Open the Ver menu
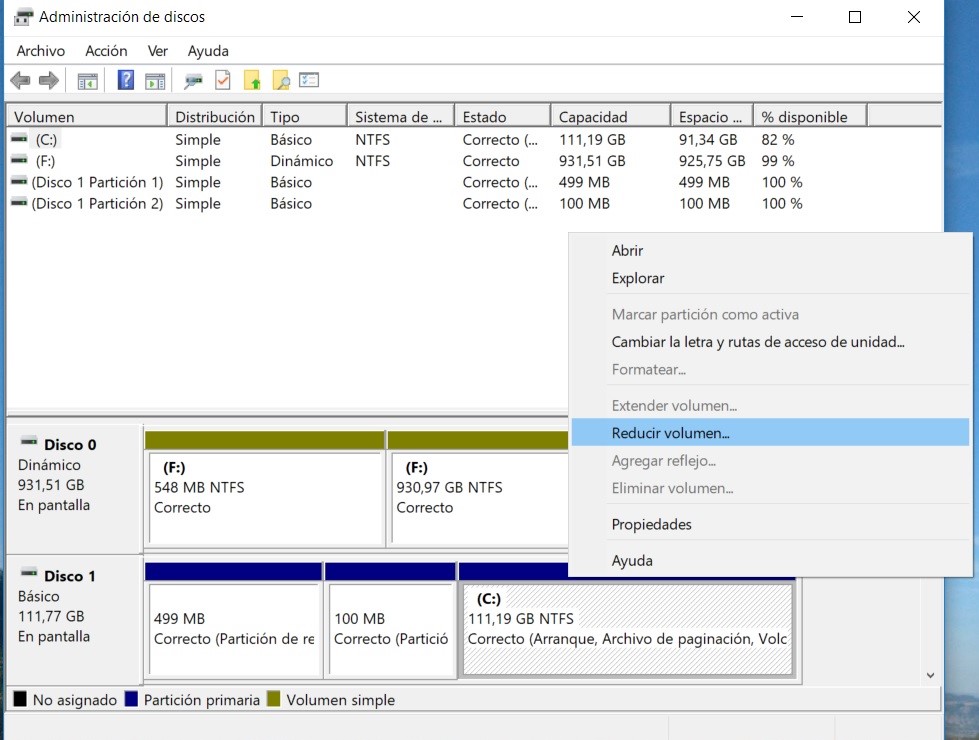The width and height of the screenshot is (979, 740). point(158,51)
